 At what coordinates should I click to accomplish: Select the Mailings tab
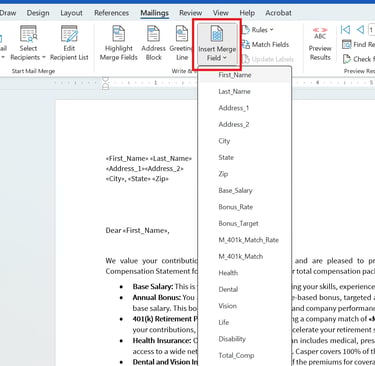(154, 13)
